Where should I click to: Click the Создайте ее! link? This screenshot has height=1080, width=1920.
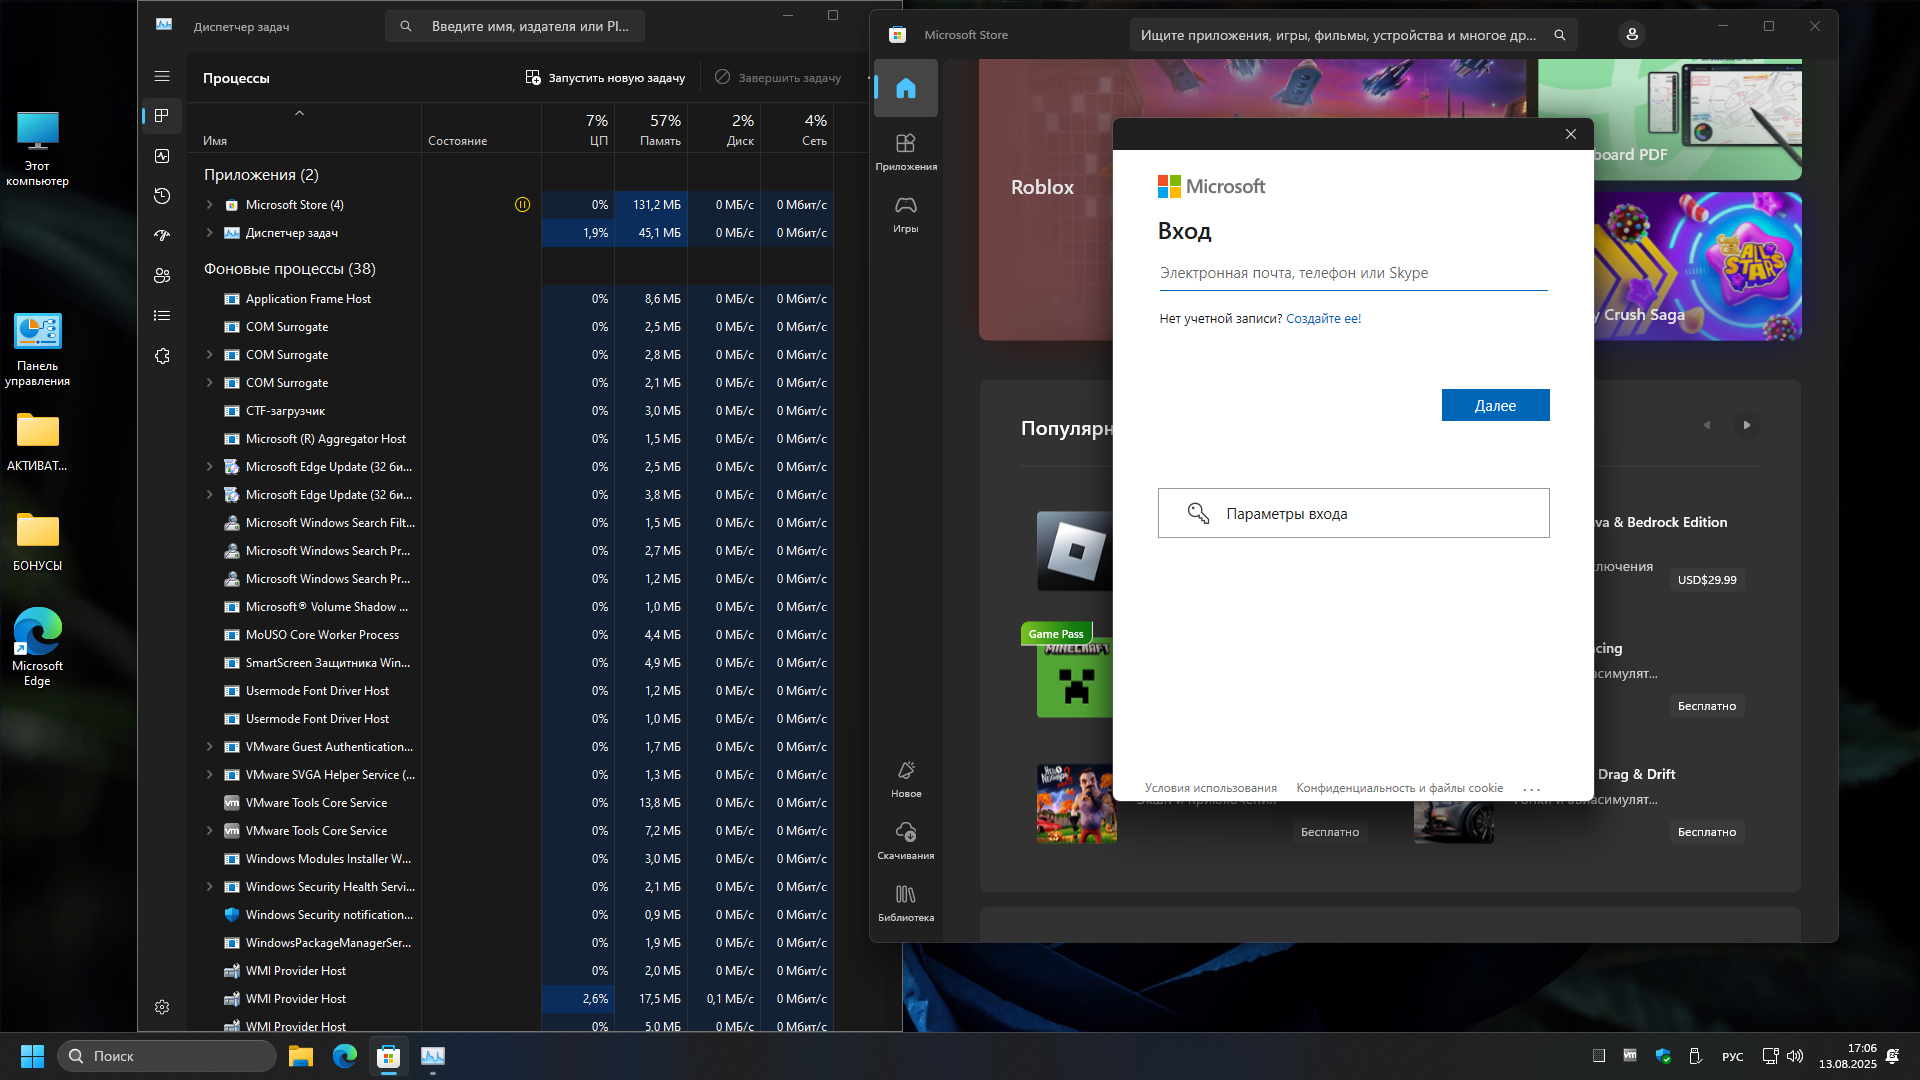pyautogui.click(x=1323, y=319)
